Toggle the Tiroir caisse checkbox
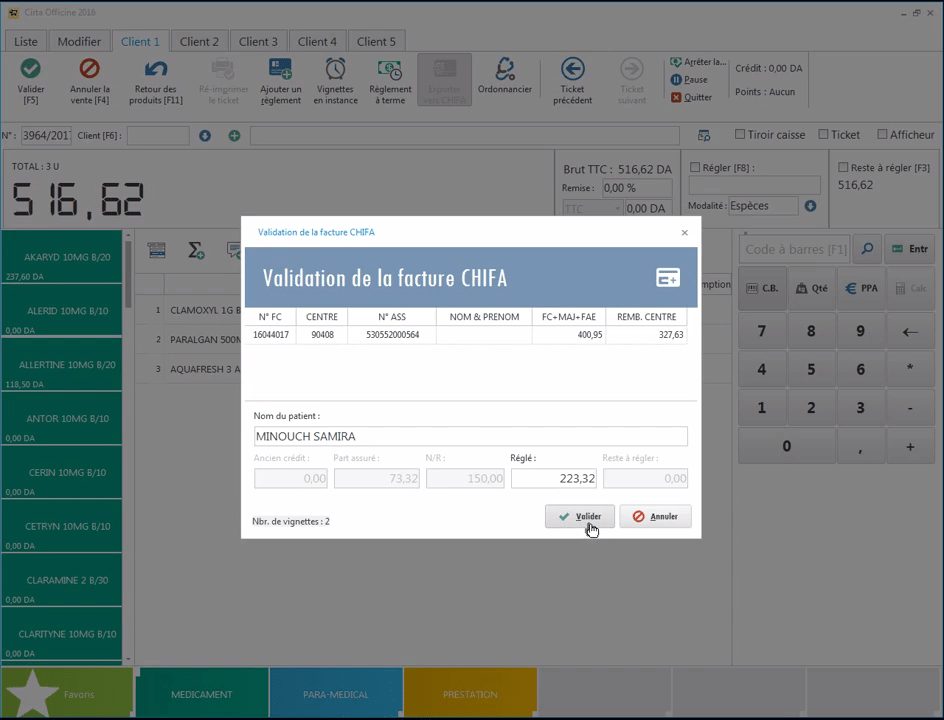The height and width of the screenshot is (720, 944). [740, 134]
